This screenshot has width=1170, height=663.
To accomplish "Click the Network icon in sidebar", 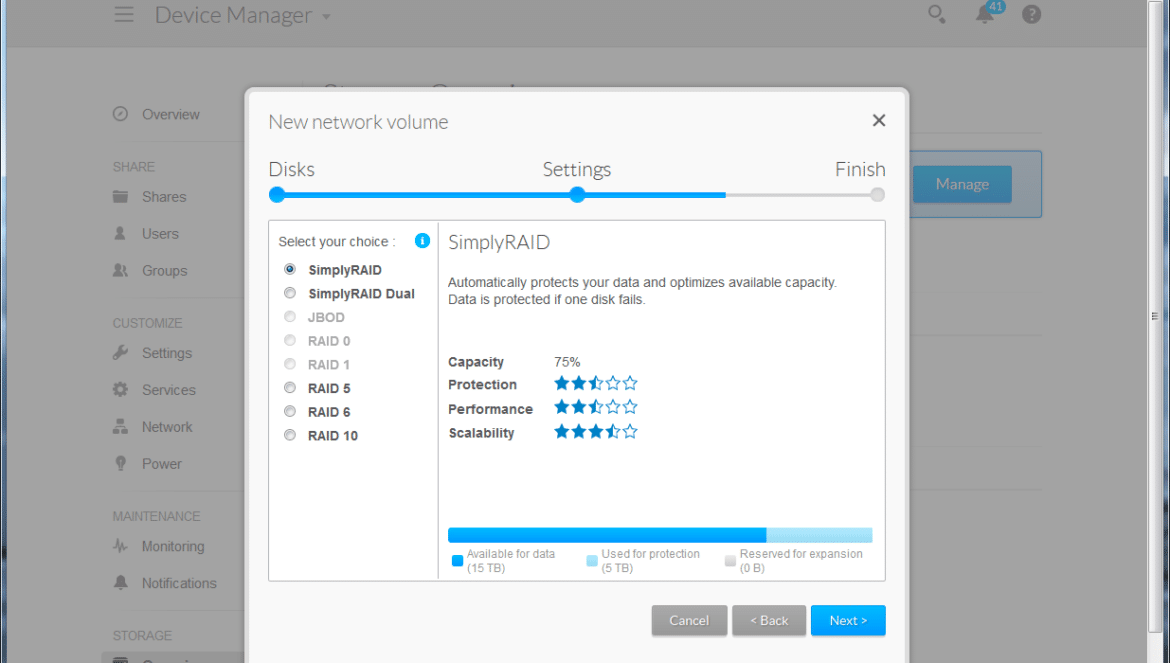I will coord(120,427).
